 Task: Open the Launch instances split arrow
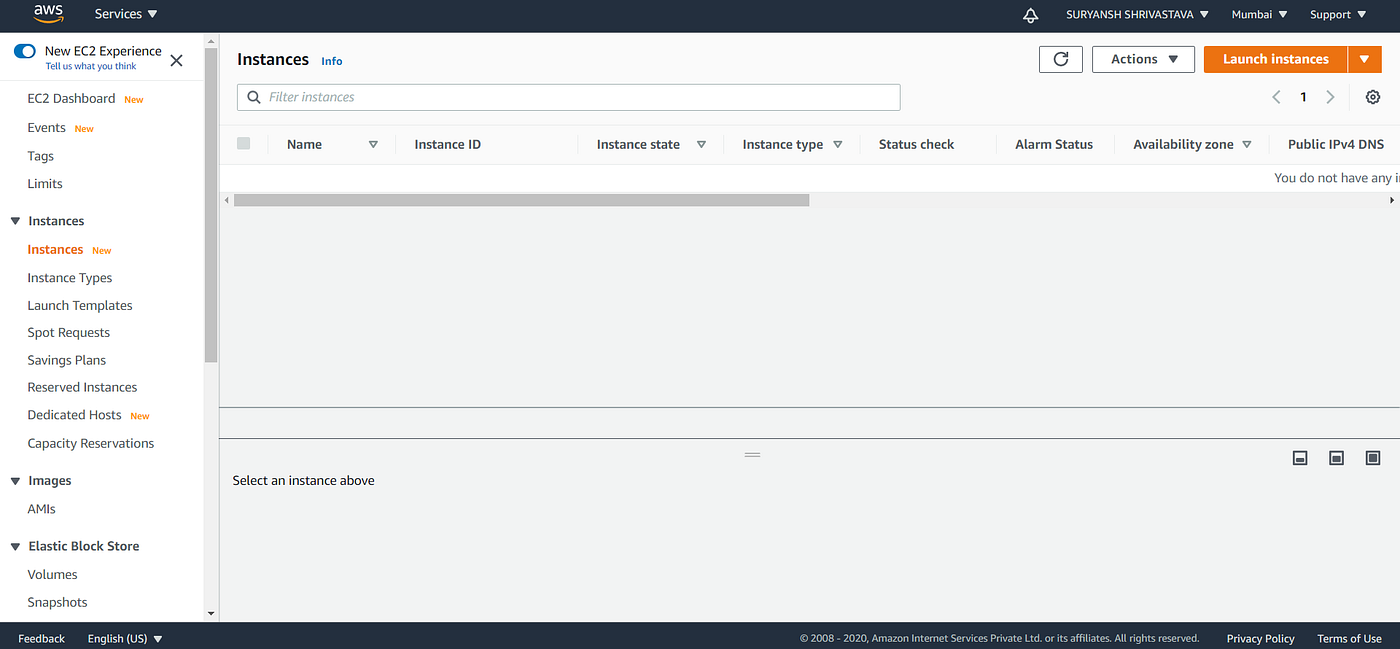point(1365,59)
